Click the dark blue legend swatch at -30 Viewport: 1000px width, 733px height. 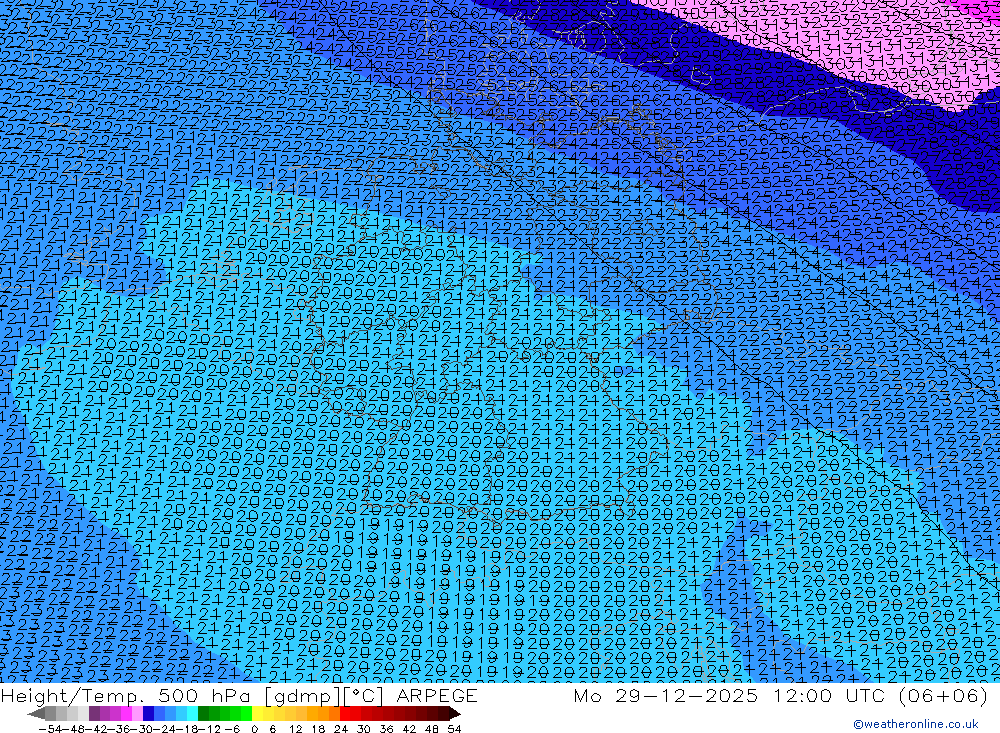tap(148, 713)
